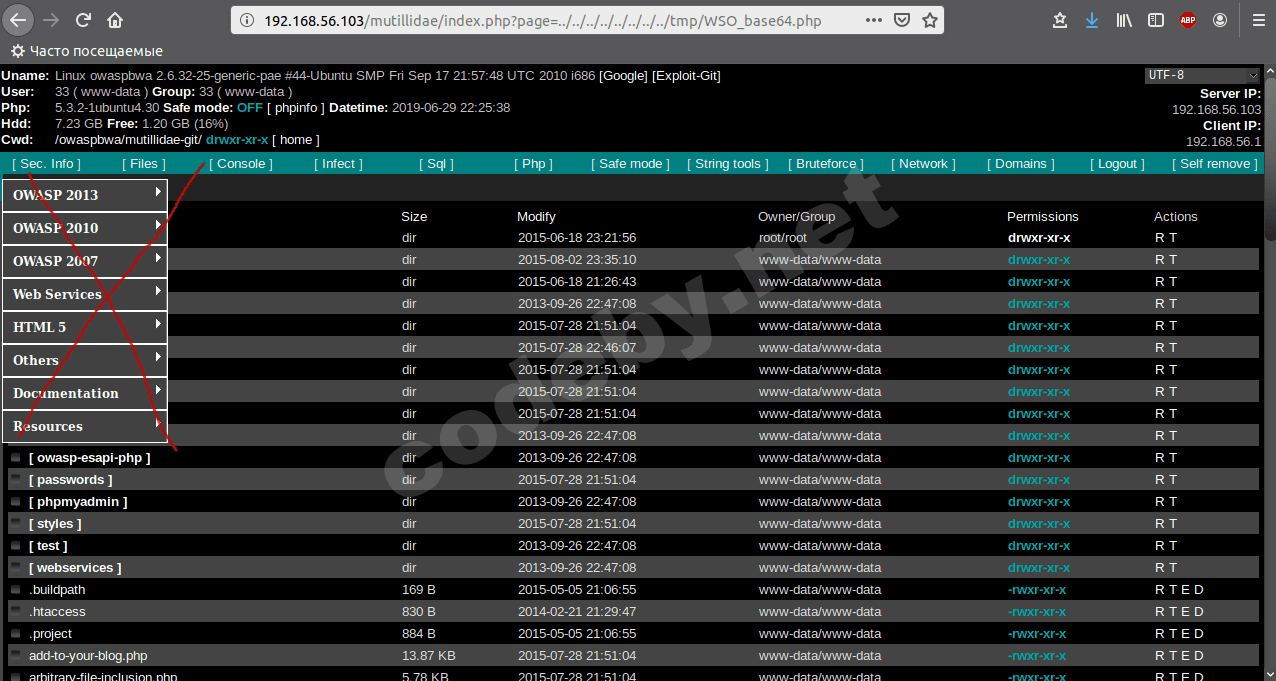Open the Php section
Screen dimensions: 1276x681
click(533, 164)
